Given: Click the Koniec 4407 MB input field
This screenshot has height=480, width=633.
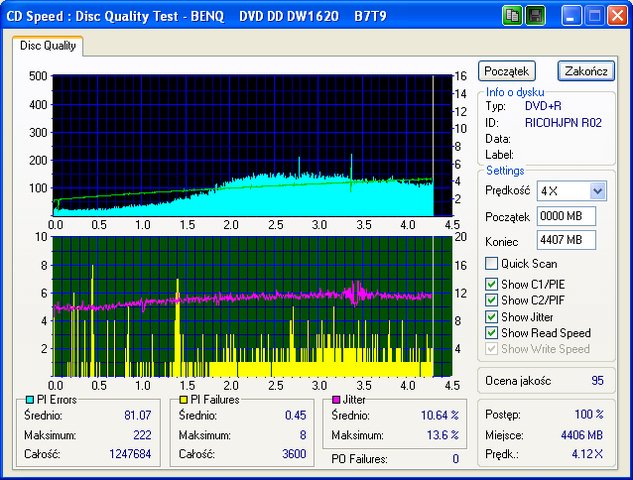Looking at the screenshot, I should pos(566,240).
